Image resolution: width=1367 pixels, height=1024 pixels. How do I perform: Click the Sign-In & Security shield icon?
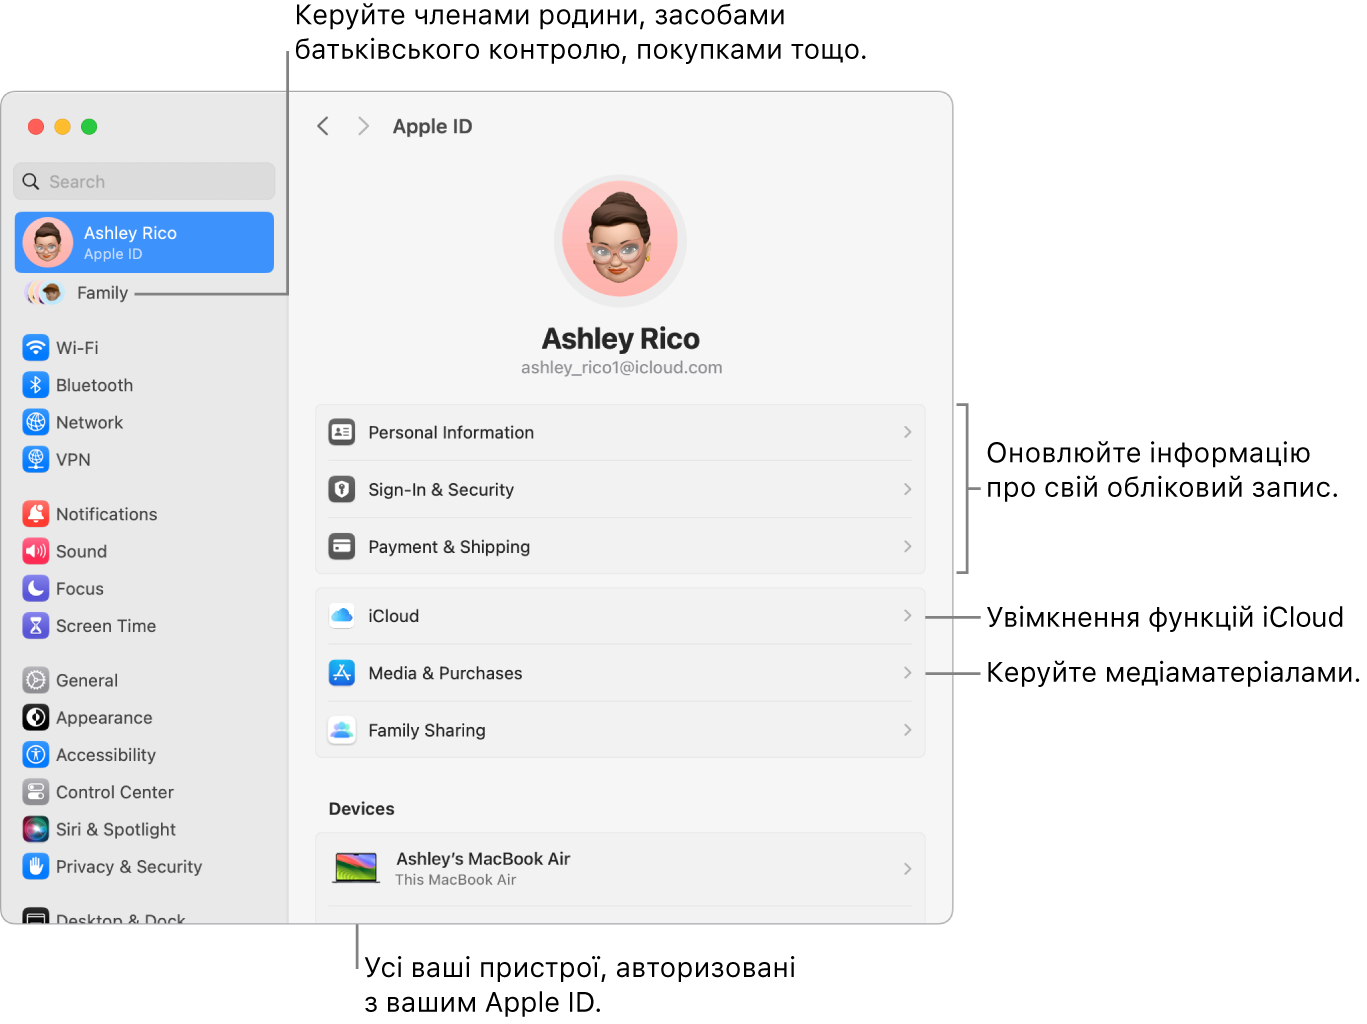point(342,489)
